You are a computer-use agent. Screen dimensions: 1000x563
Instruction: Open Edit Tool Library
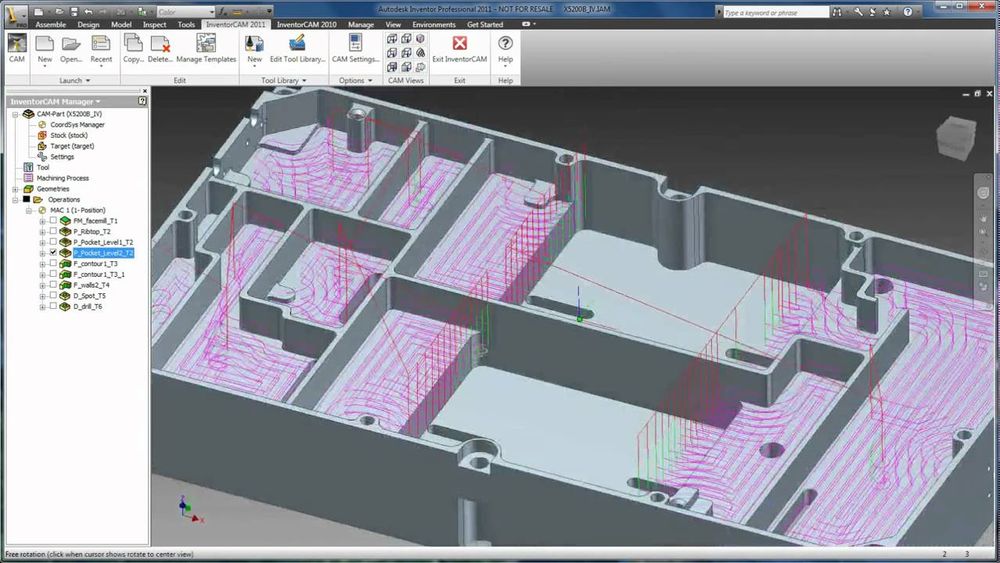(297, 48)
